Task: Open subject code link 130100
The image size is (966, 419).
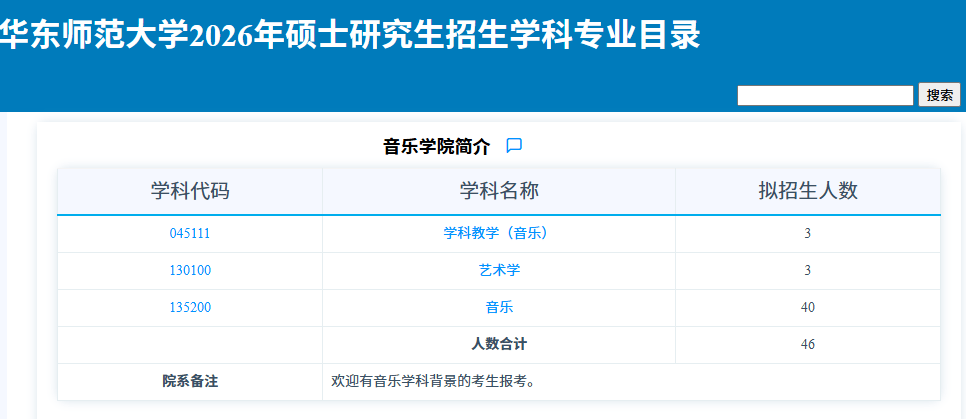Action: (190, 271)
